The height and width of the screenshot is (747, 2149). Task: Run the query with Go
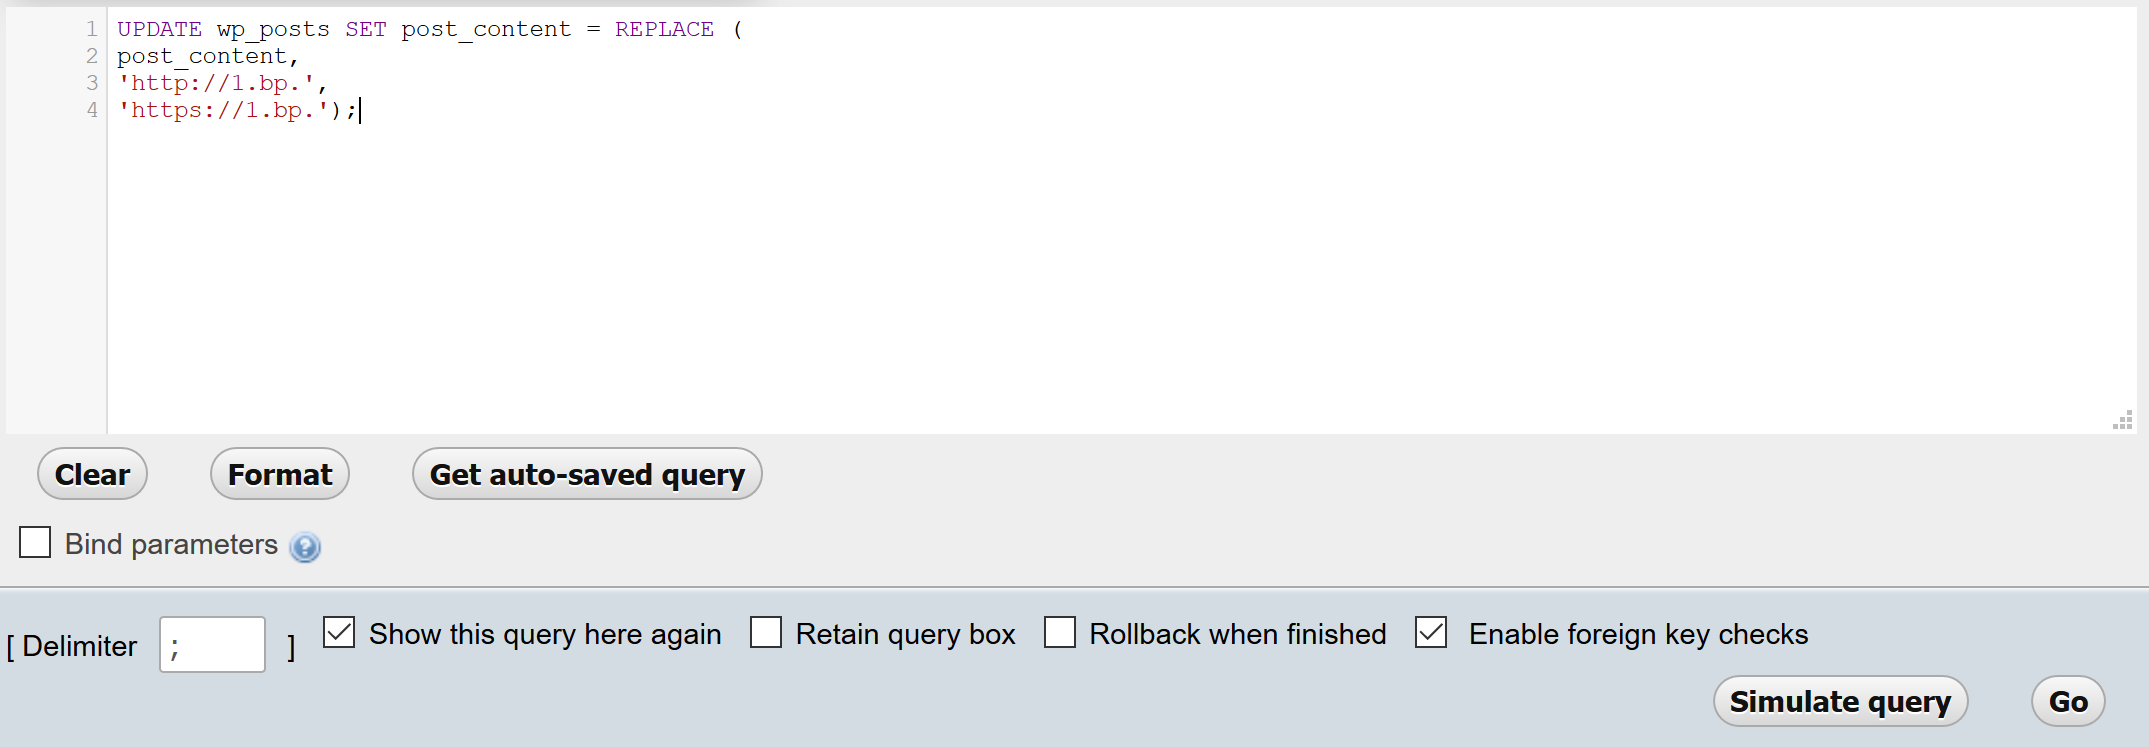2068,701
